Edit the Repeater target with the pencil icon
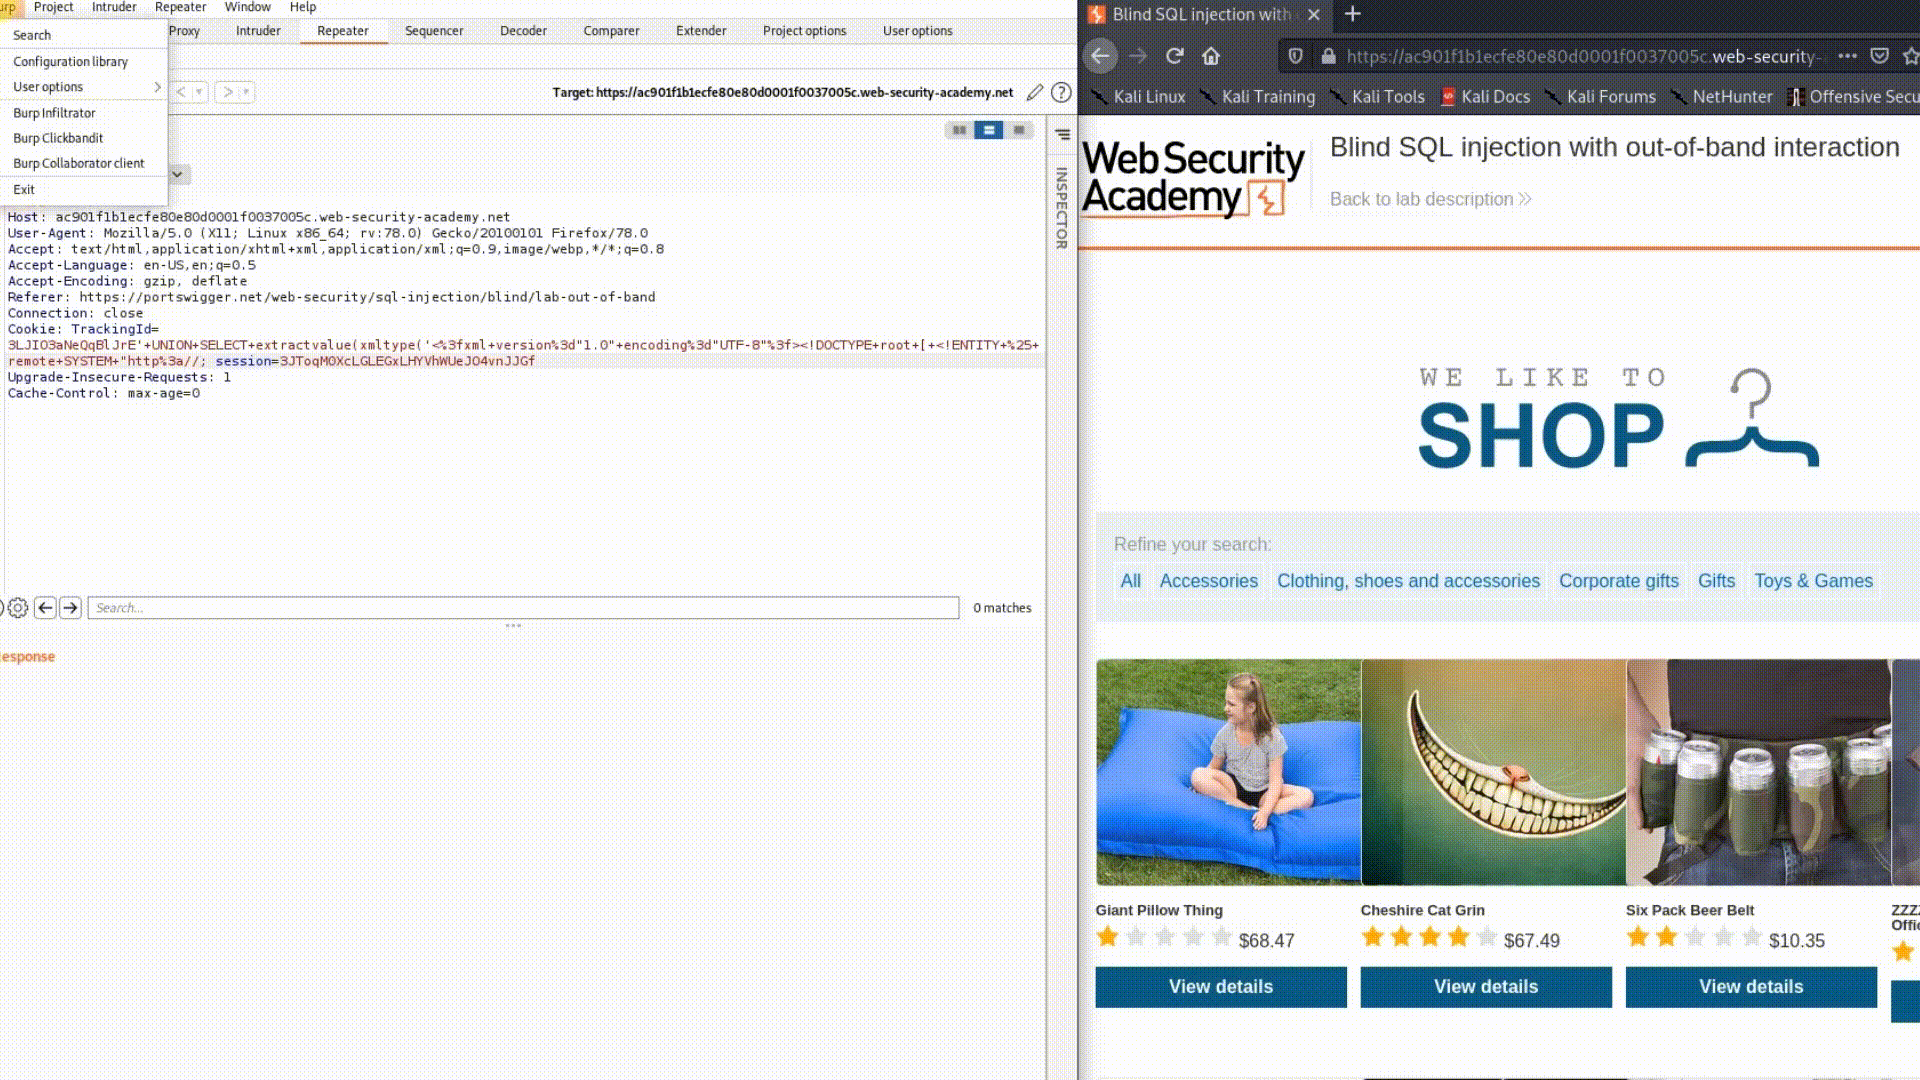1920x1080 pixels. (1035, 92)
